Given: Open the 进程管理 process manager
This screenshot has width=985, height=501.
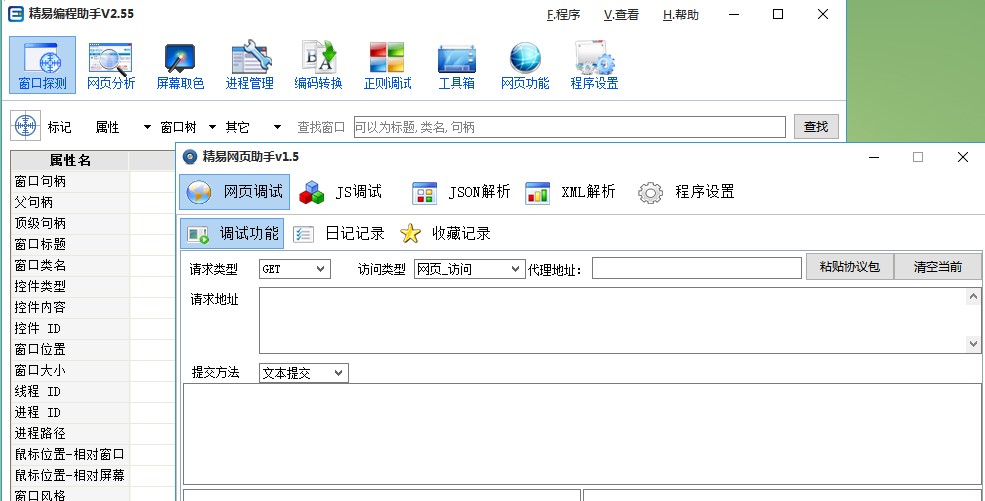Looking at the screenshot, I should pyautogui.click(x=249, y=65).
